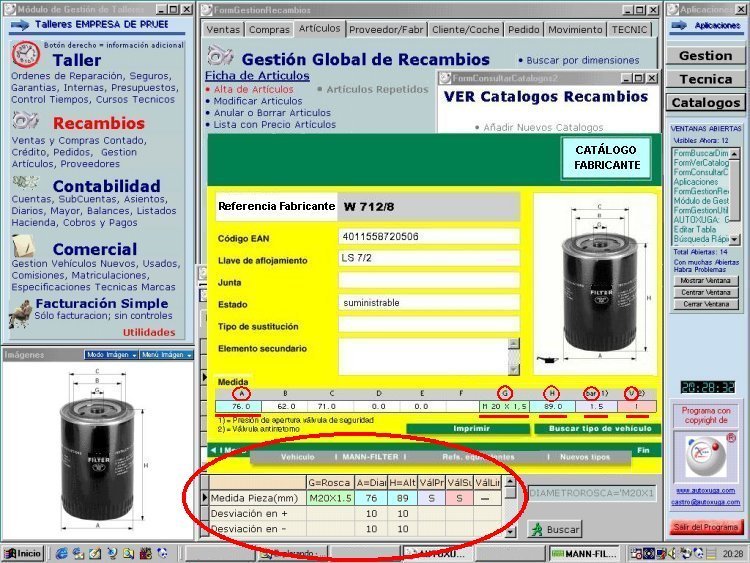Select the Vehículo tab in catalog bar
The width and height of the screenshot is (750, 563).
coord(297,457)
